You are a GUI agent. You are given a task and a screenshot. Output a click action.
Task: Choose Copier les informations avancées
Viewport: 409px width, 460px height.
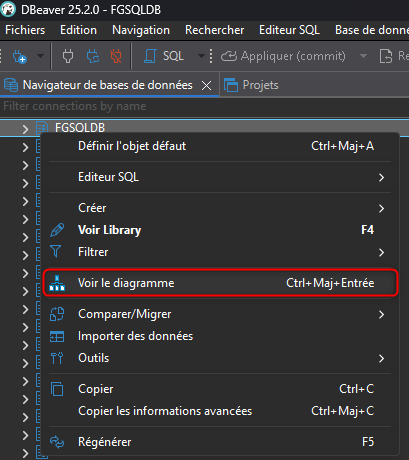coord(220,411)
